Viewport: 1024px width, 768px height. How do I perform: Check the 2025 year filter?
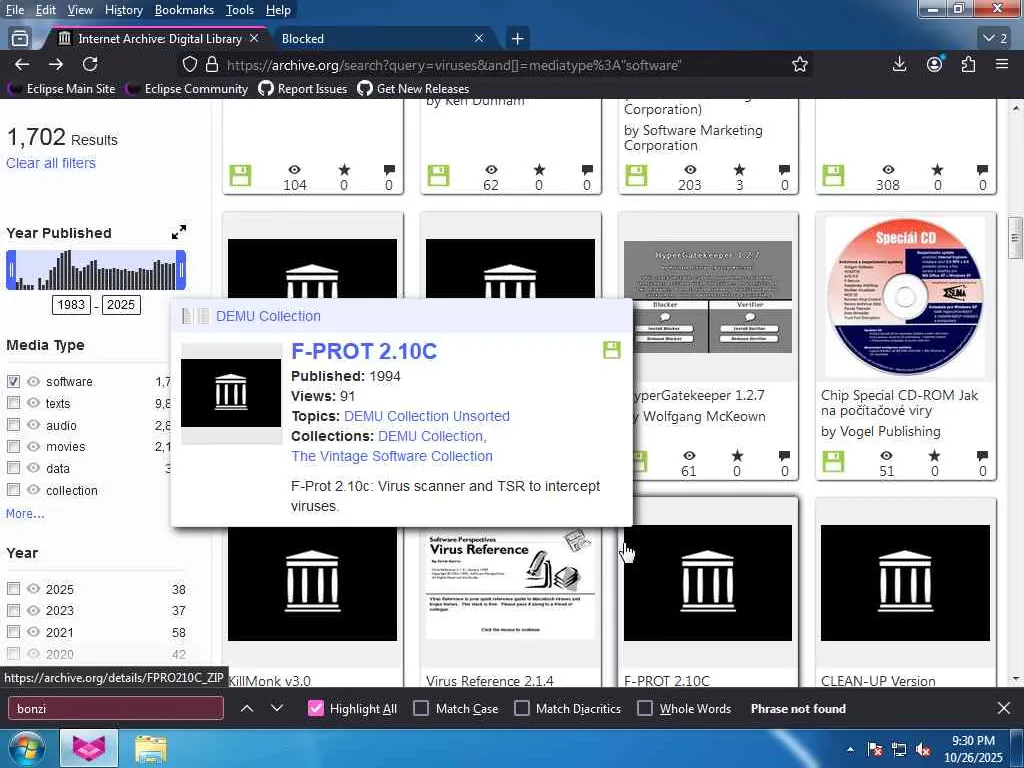[x=13, y=588]
